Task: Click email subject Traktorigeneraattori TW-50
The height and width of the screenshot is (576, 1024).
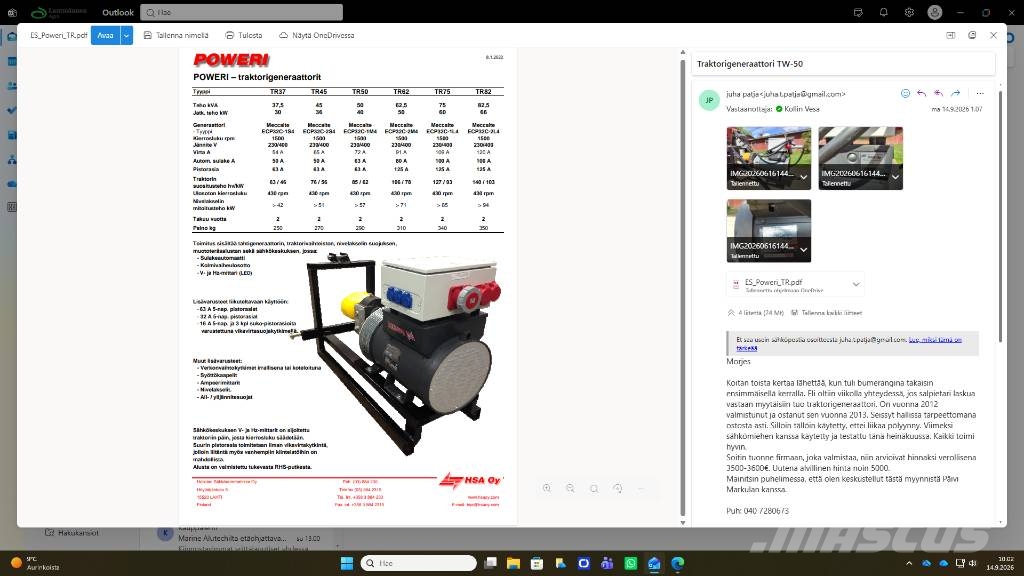Action: (x=750, y=64)
